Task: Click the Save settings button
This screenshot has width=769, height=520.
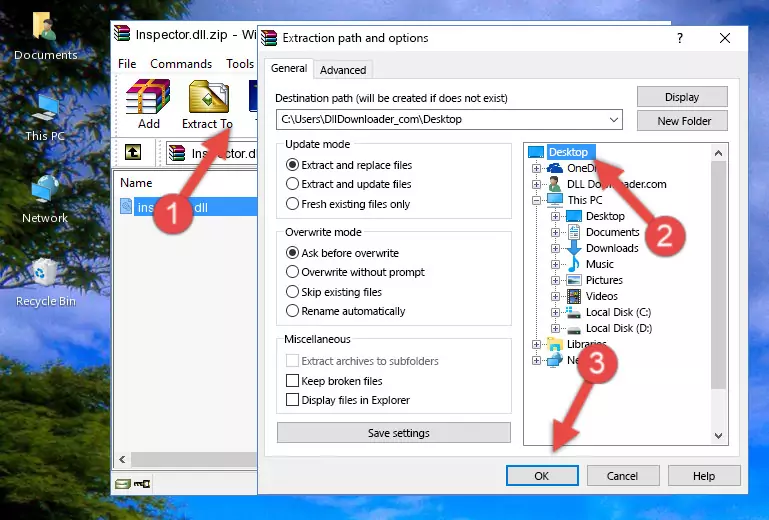Action: pos(394,433)
